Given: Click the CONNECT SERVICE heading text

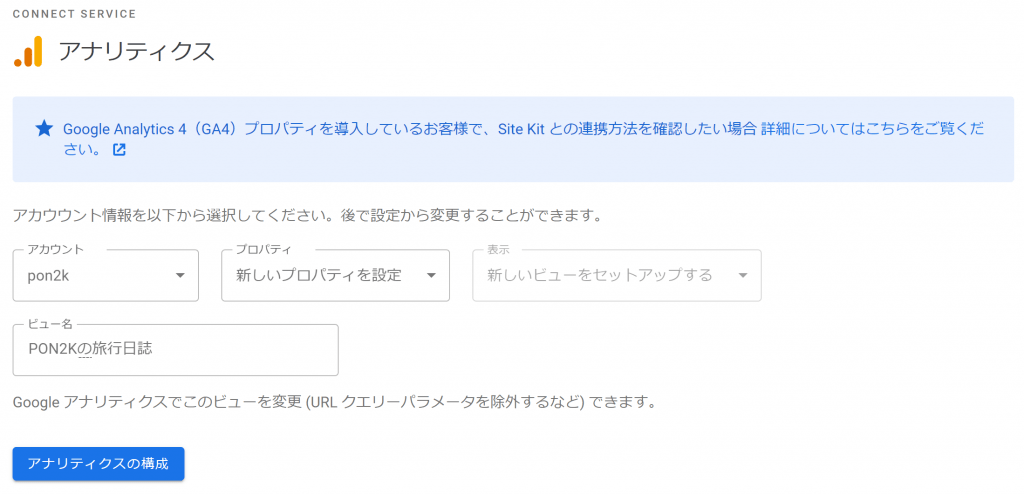Looking at the screenshot, I should (x=74, y=14).
